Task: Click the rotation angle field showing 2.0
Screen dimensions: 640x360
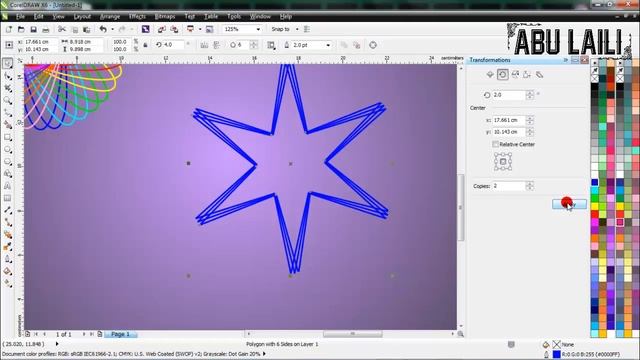Action: pos(508,95)
